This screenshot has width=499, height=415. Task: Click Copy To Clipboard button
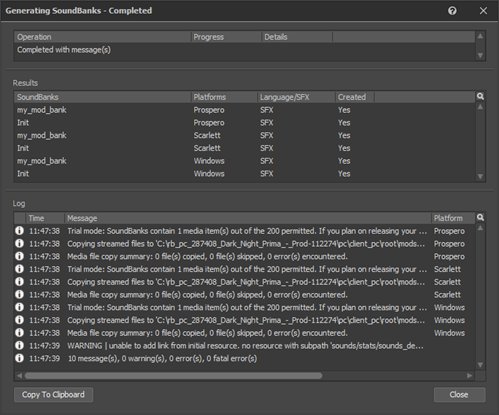(53, 395)
